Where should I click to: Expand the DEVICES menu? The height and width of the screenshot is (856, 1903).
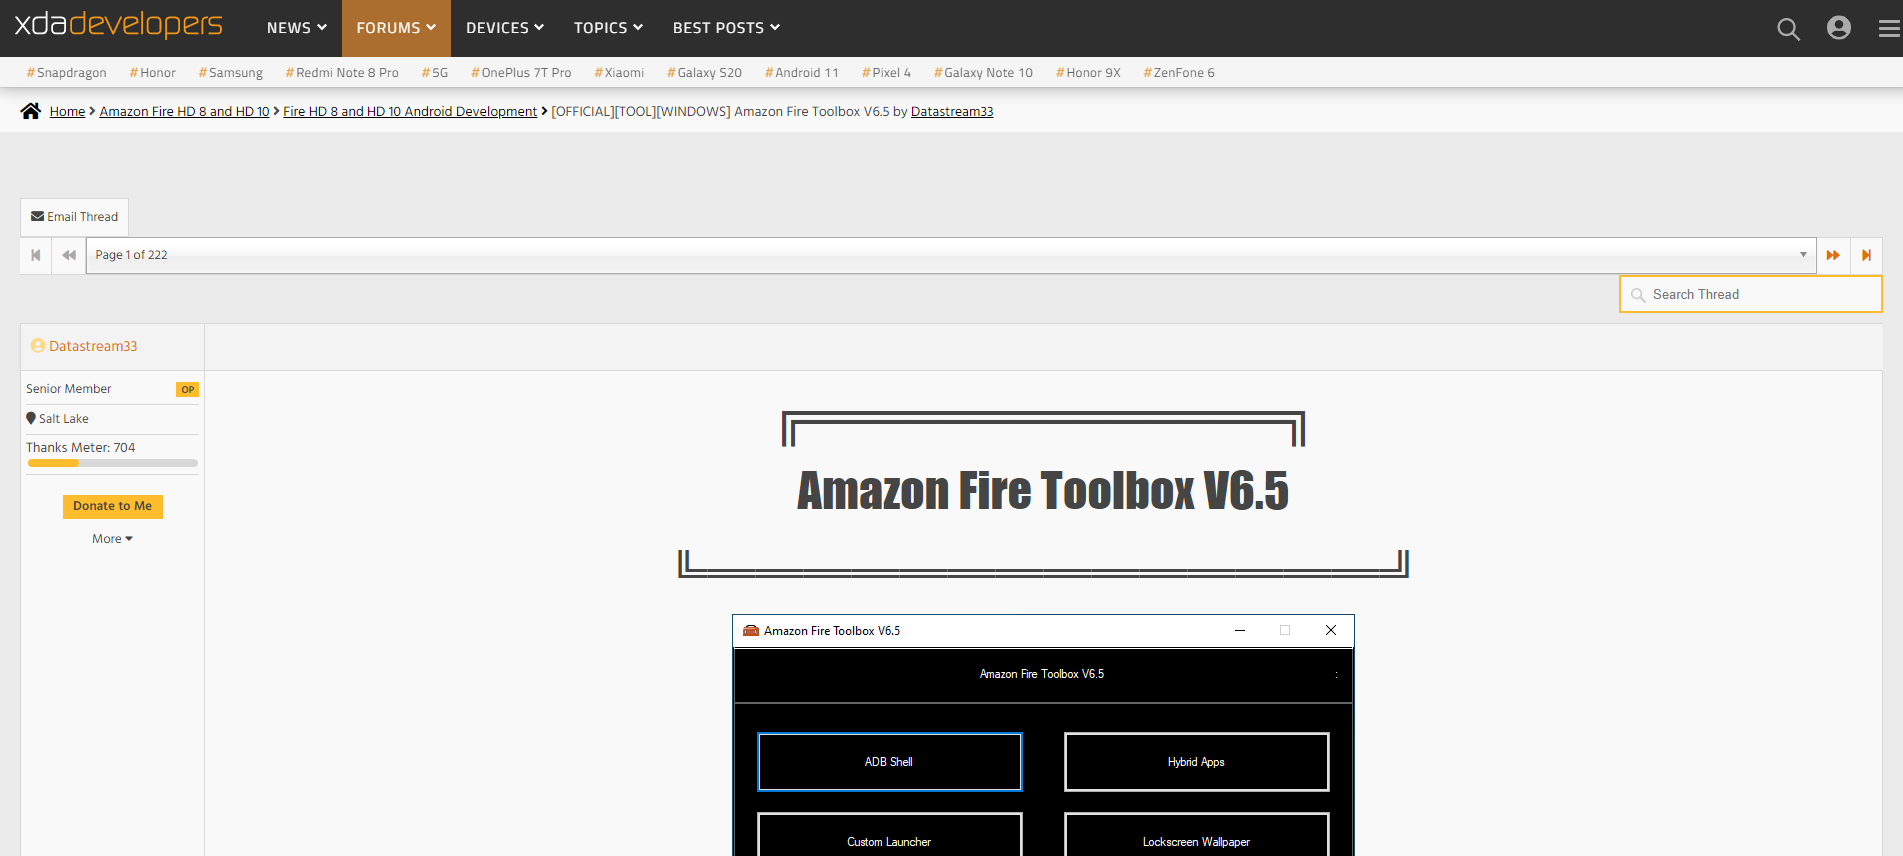(x=504, y=28)
